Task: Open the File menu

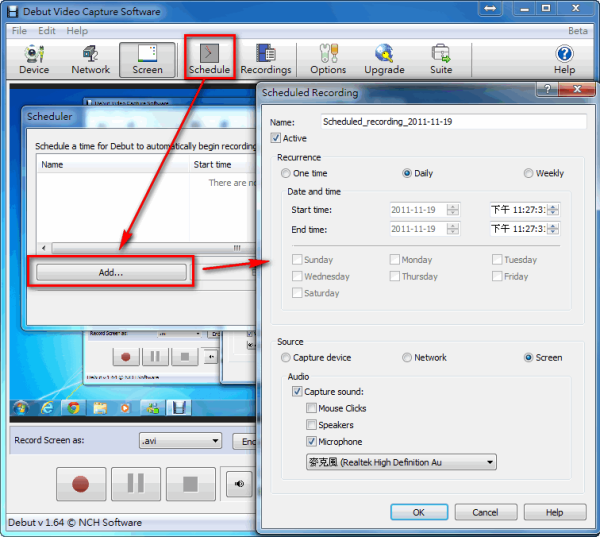Action: pyautogui.click(x=19, y=31)
